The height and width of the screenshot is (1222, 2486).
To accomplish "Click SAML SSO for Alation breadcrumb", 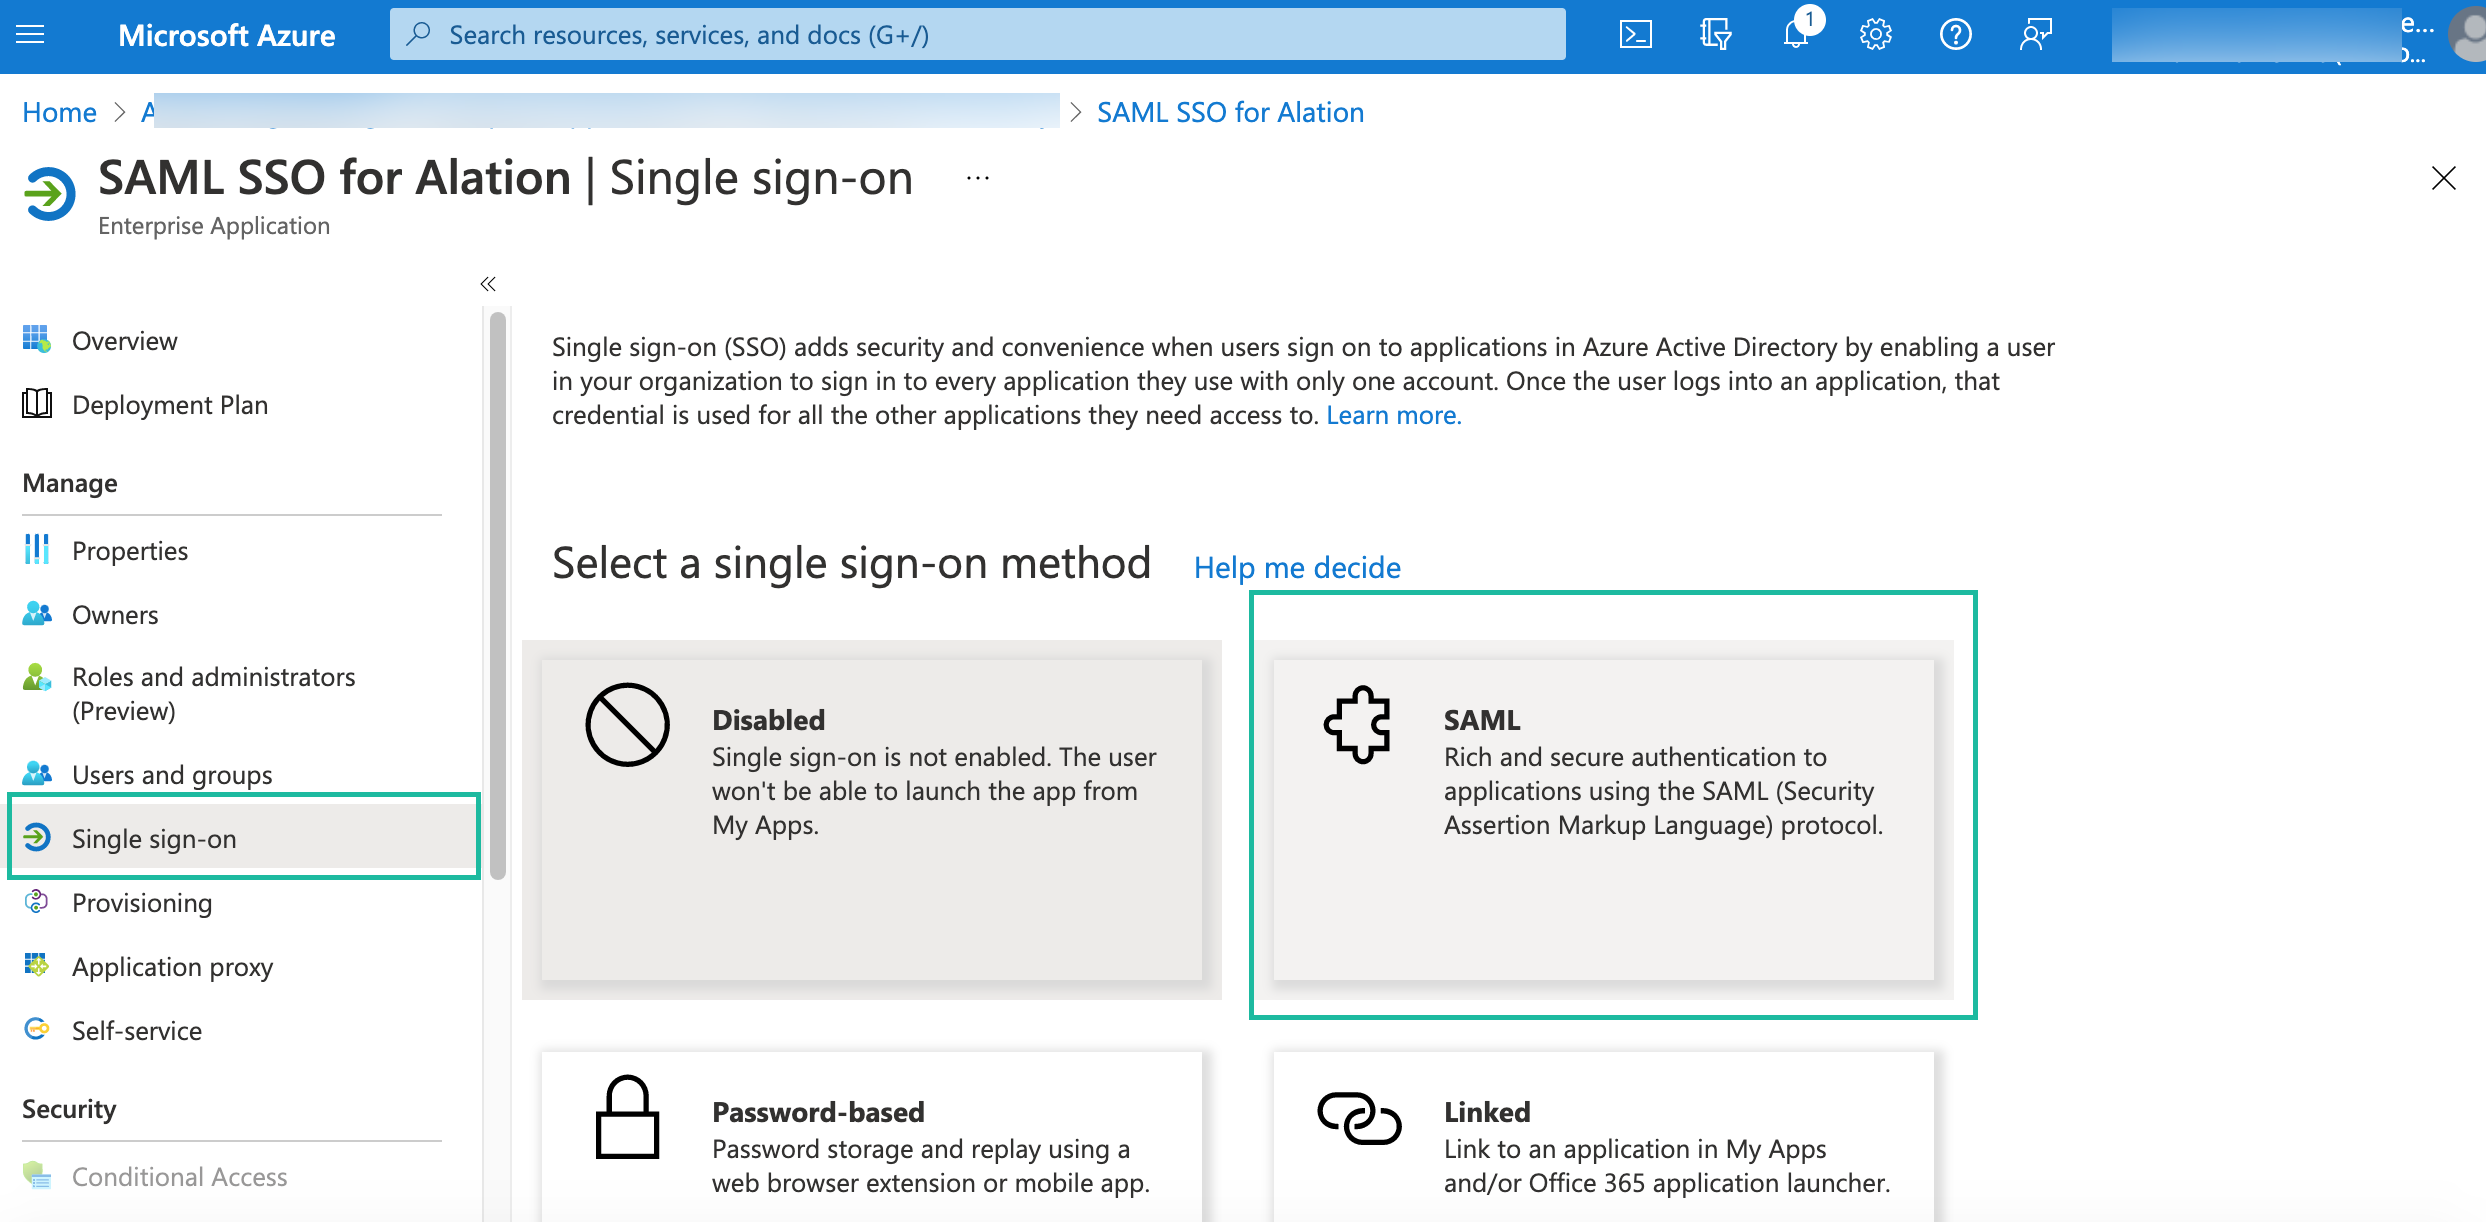I will (1230, 112).
